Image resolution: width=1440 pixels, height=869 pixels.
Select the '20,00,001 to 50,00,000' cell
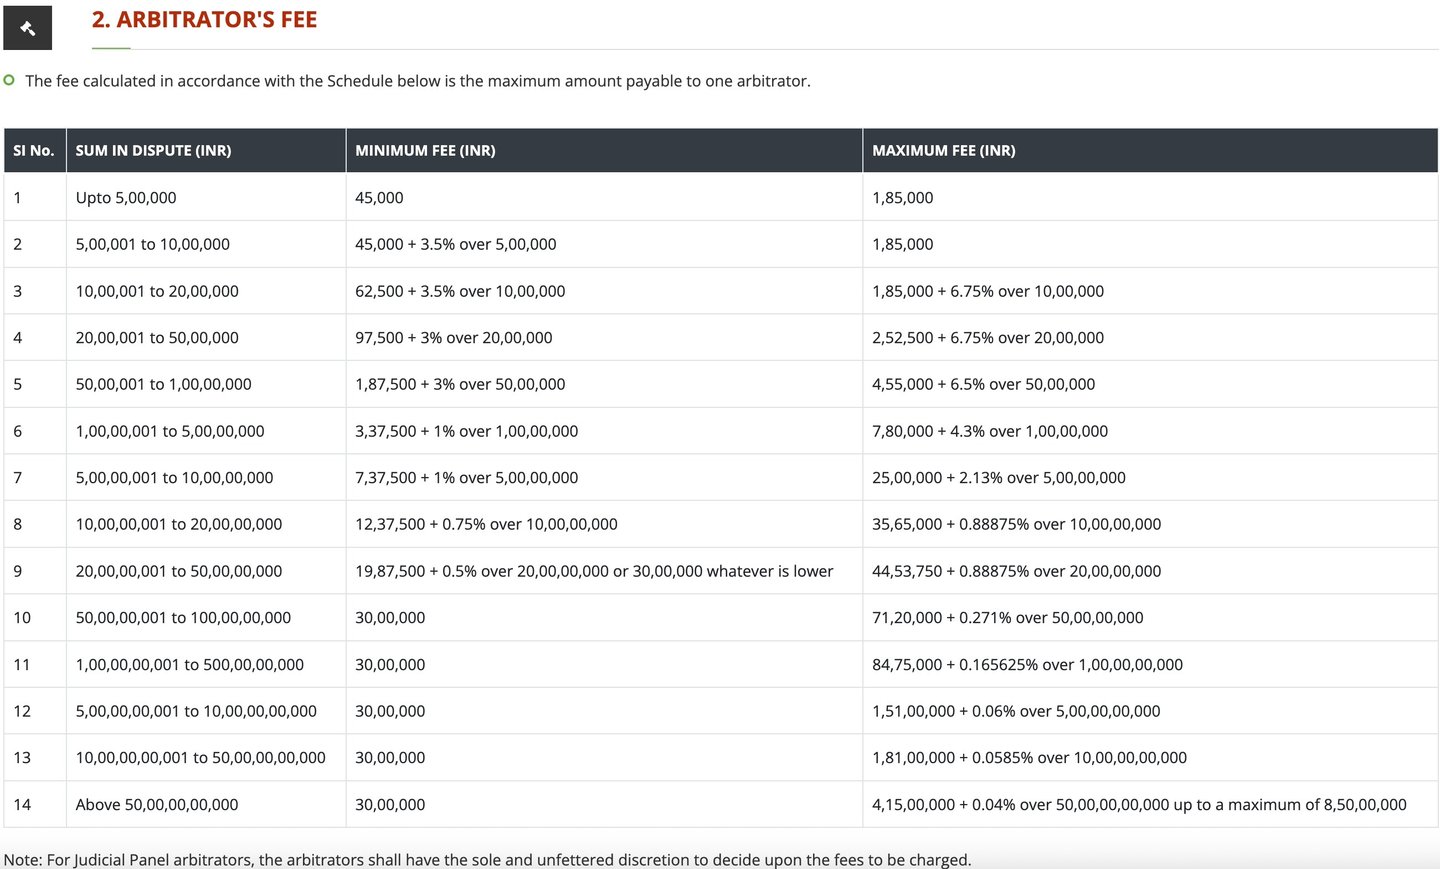[206, 337]
